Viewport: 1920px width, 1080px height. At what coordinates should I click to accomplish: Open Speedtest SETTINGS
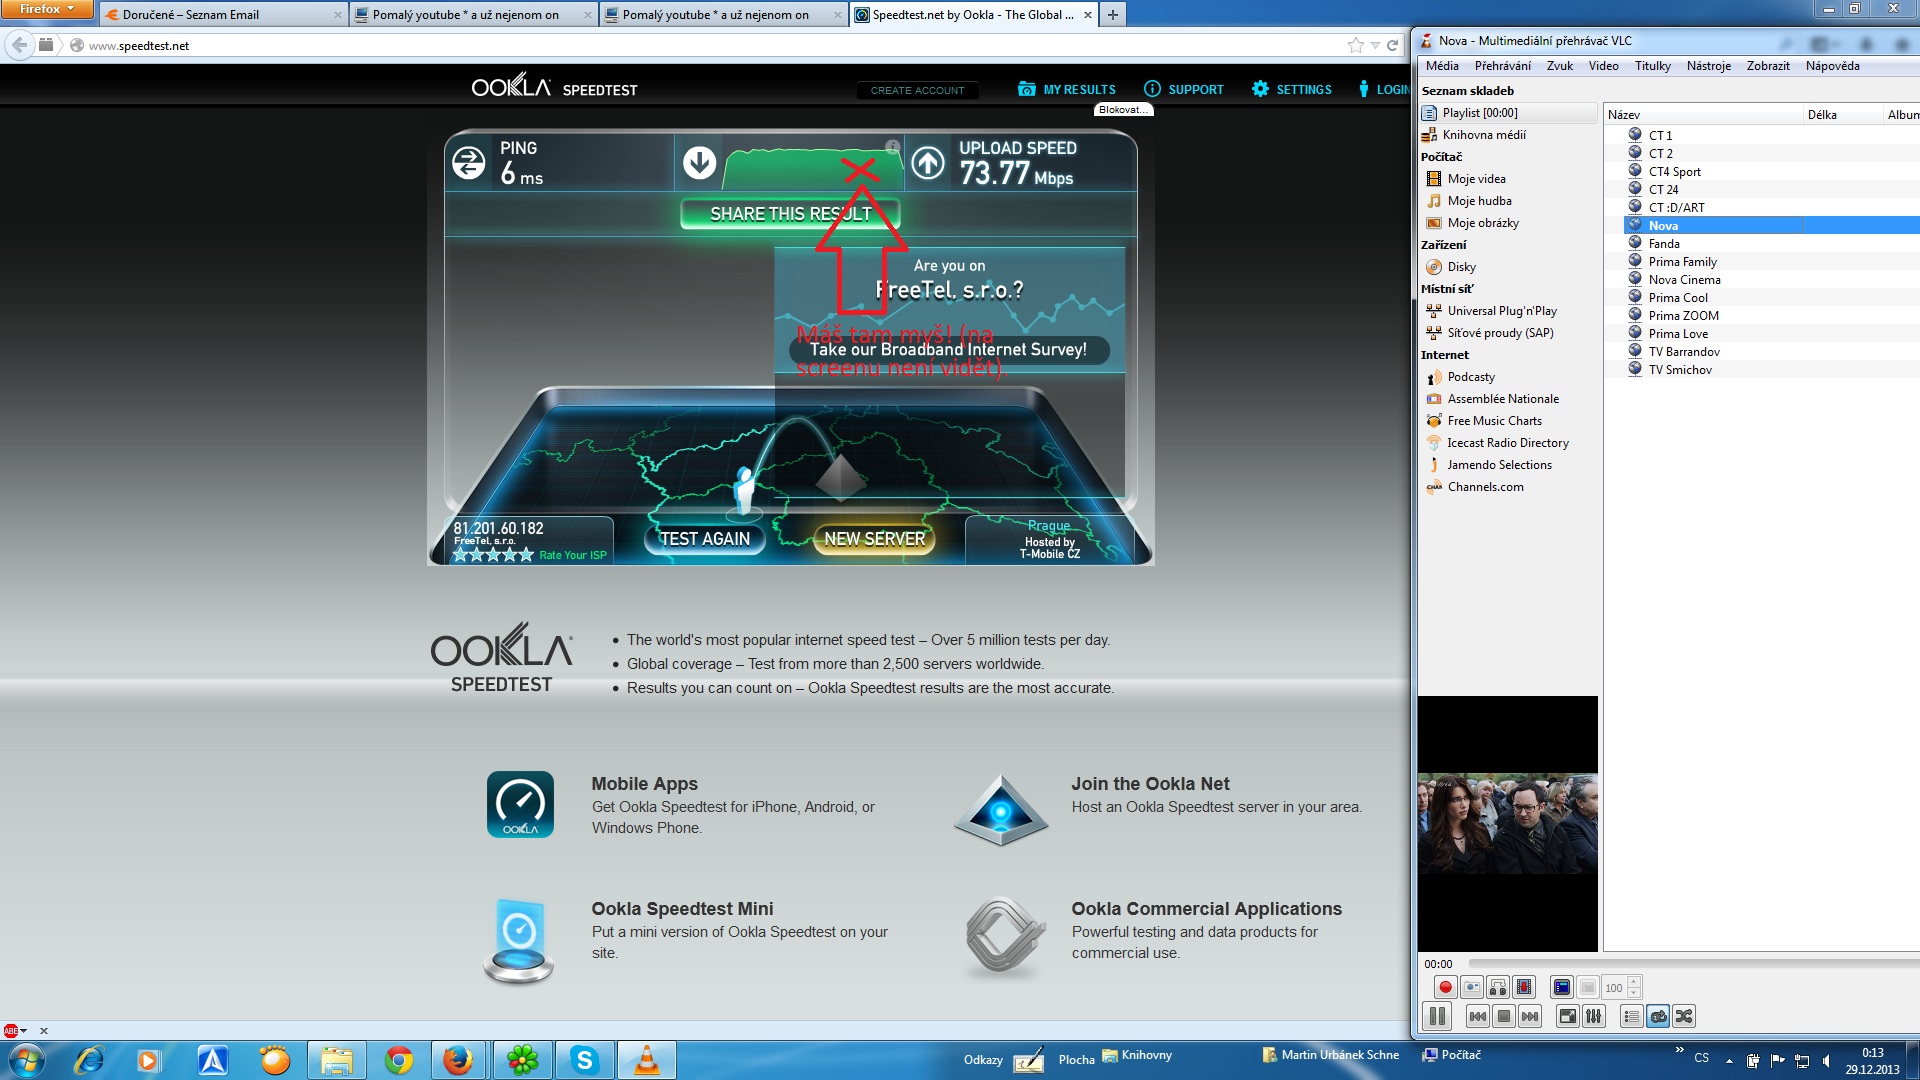coord(1292,89)
